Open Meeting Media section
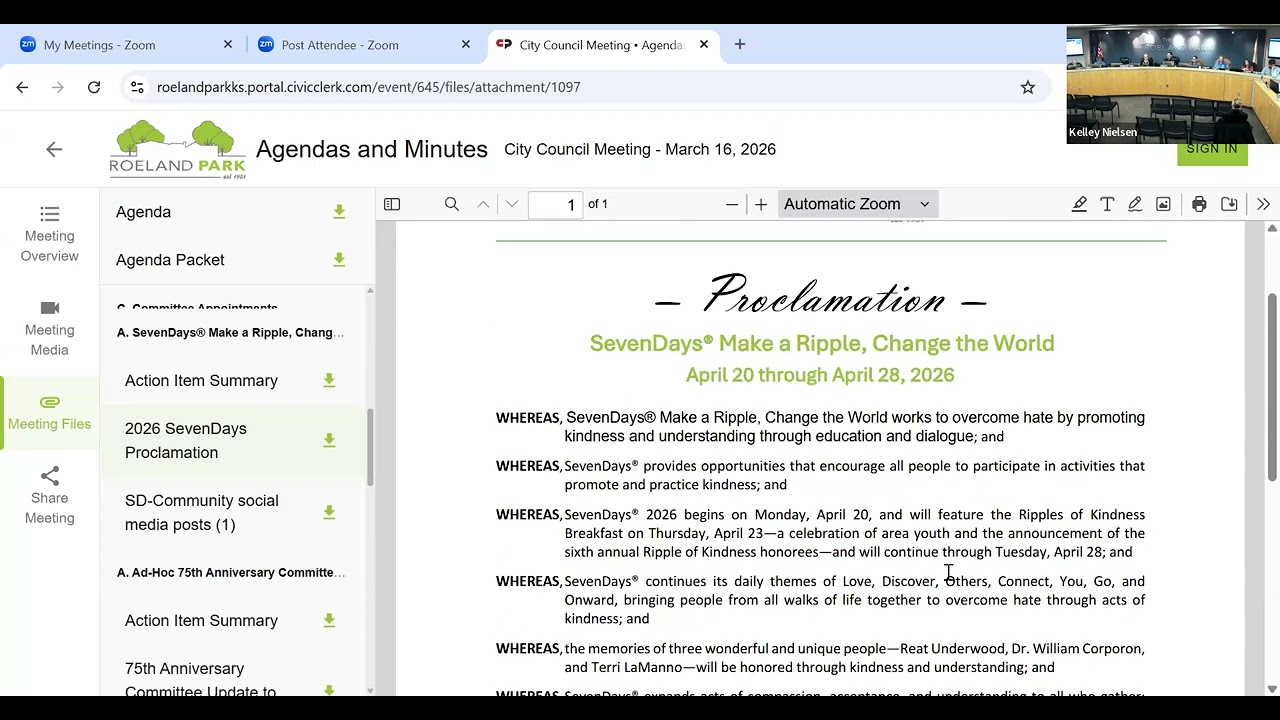The width and height of the screenshot is (1280, 720). (x=50, y=328)
